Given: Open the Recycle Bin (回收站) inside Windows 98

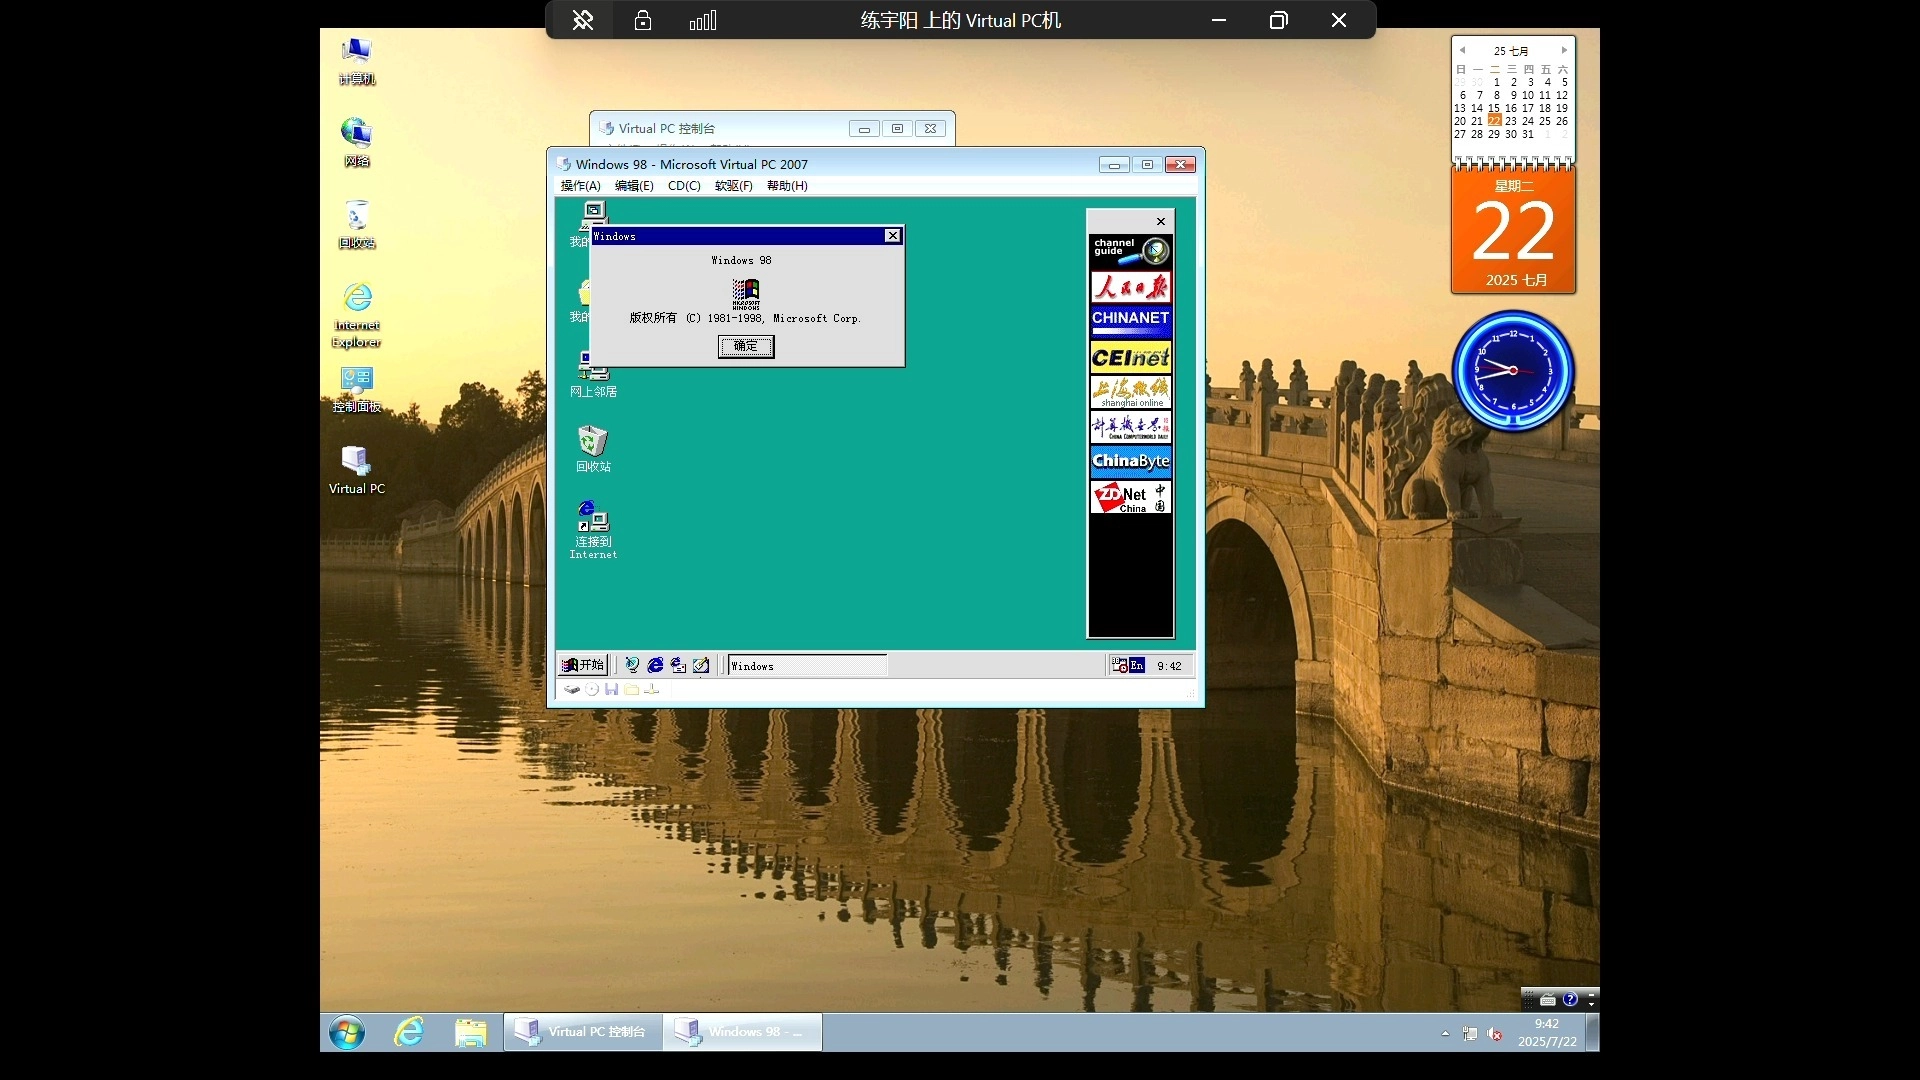Looking at the screenshot, I should pyautogui.click(x=592, y=441).
